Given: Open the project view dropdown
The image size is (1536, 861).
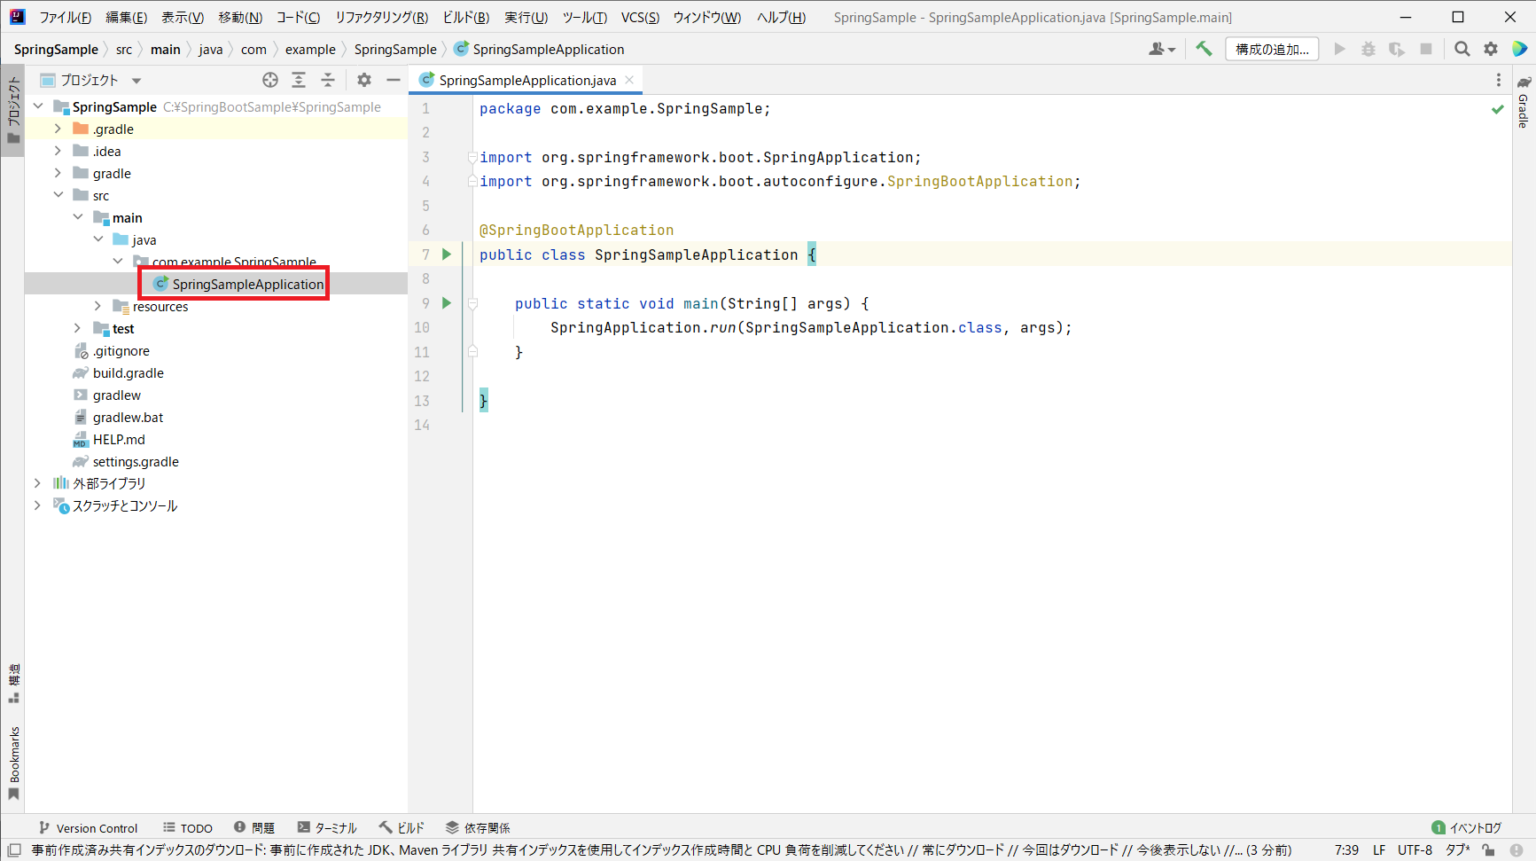Looking at the screenshot, I should tap(137, 80).
